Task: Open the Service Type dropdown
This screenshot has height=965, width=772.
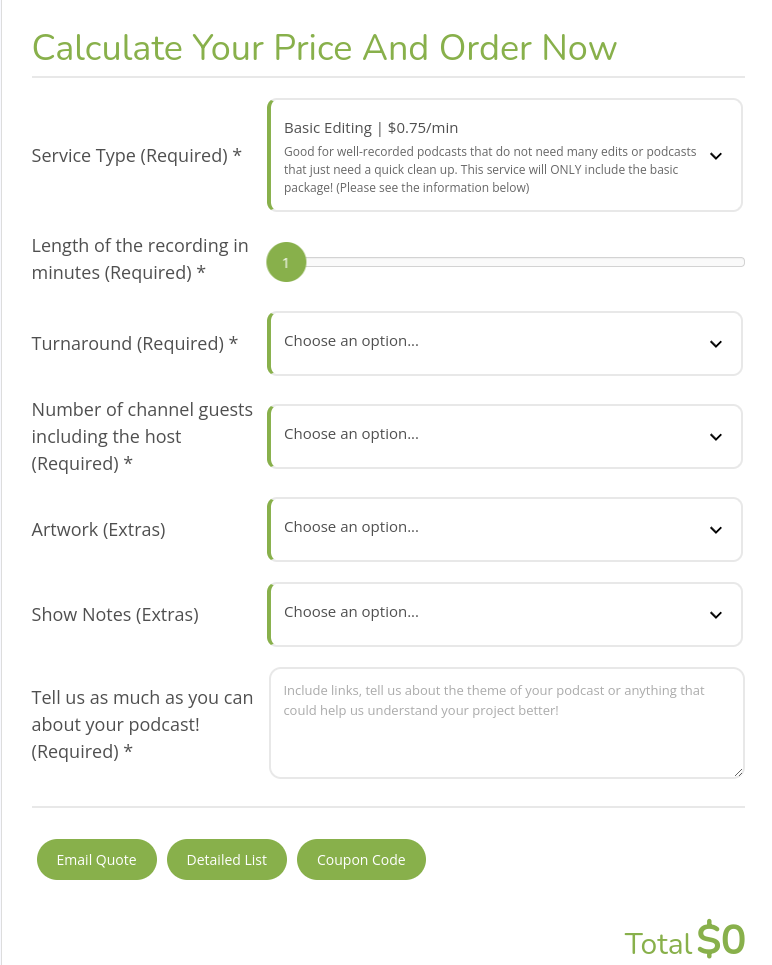Action: 505,155
